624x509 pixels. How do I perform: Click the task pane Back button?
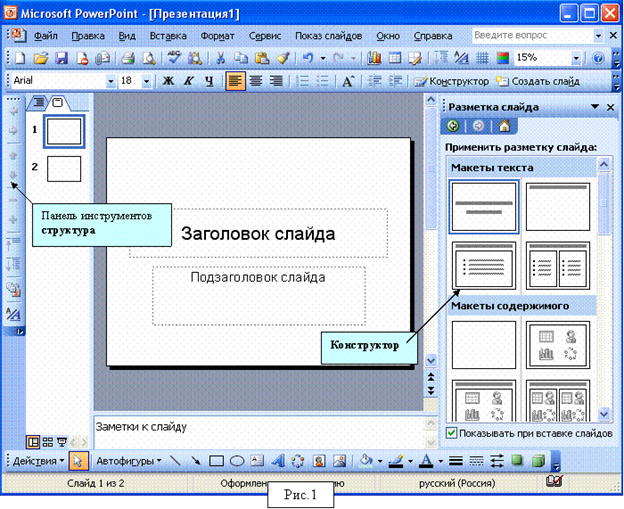click(453, 126)
